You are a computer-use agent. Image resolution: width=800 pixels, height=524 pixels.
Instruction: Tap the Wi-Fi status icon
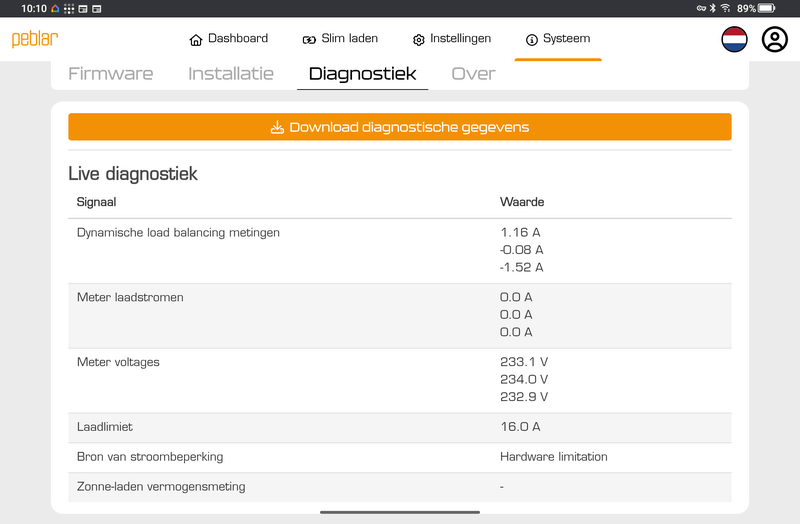pyautogui.click(x=725, y=8)
